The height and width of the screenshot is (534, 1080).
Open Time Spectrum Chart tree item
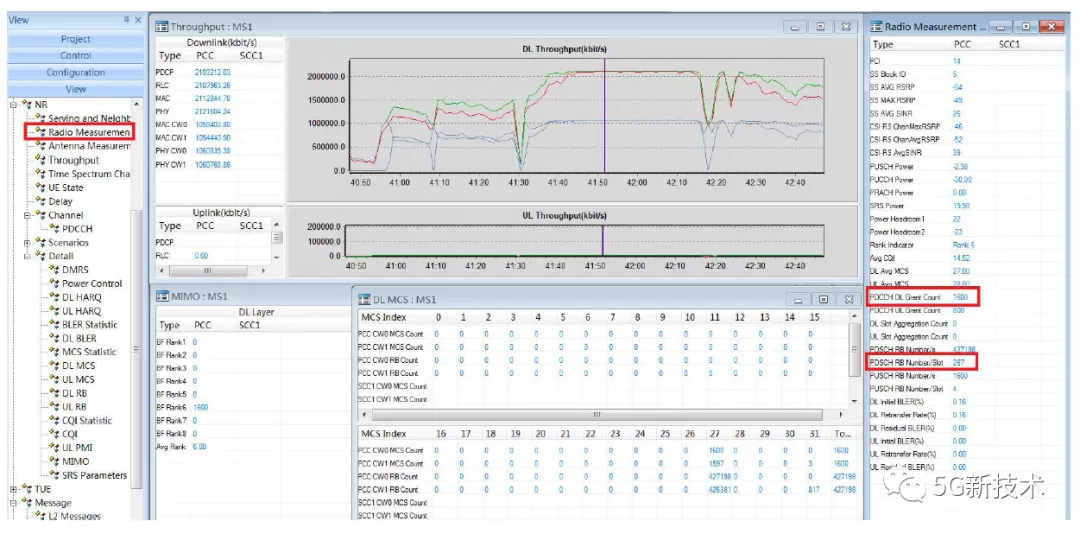coord(83,174)
